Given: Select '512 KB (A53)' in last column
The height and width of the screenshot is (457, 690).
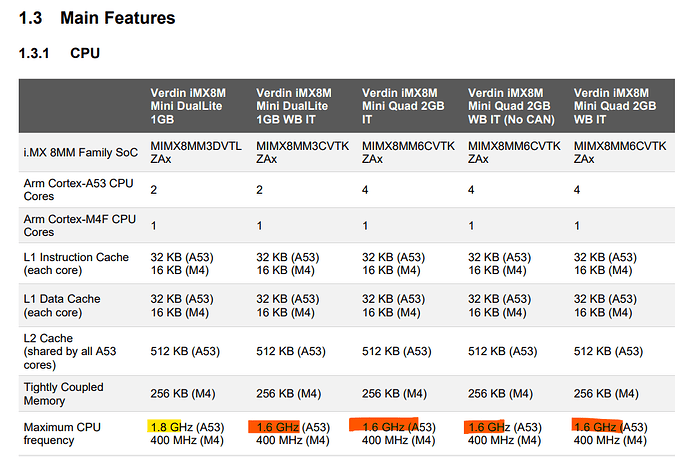Looking at the screenshot, I should 608,351.
